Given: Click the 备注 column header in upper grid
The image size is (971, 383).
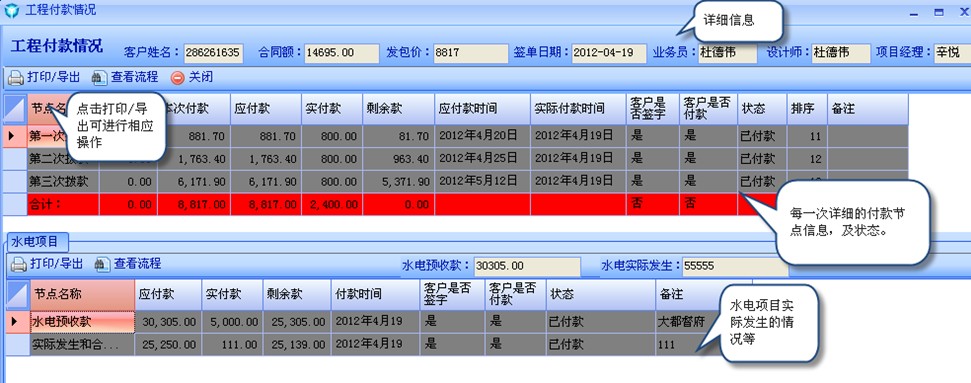Looking at the screenshot, I should coord(868,109).
